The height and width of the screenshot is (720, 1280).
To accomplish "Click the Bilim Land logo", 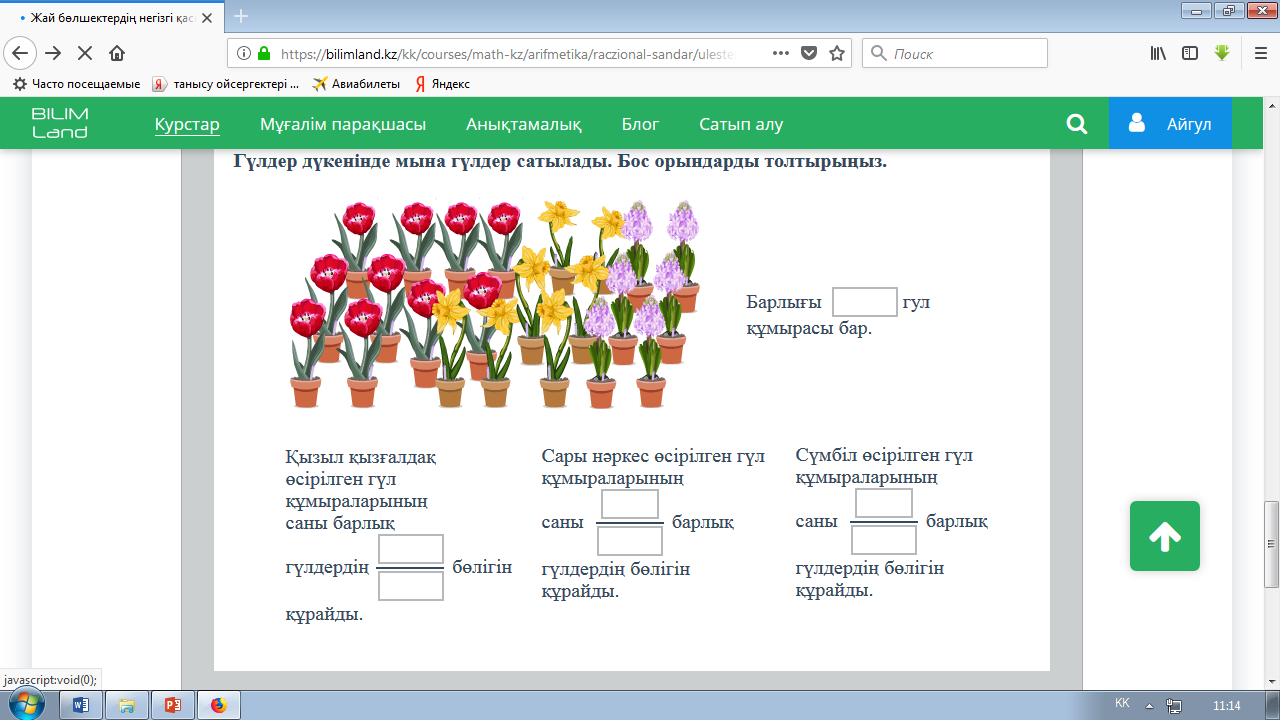I will coord(60,123).
